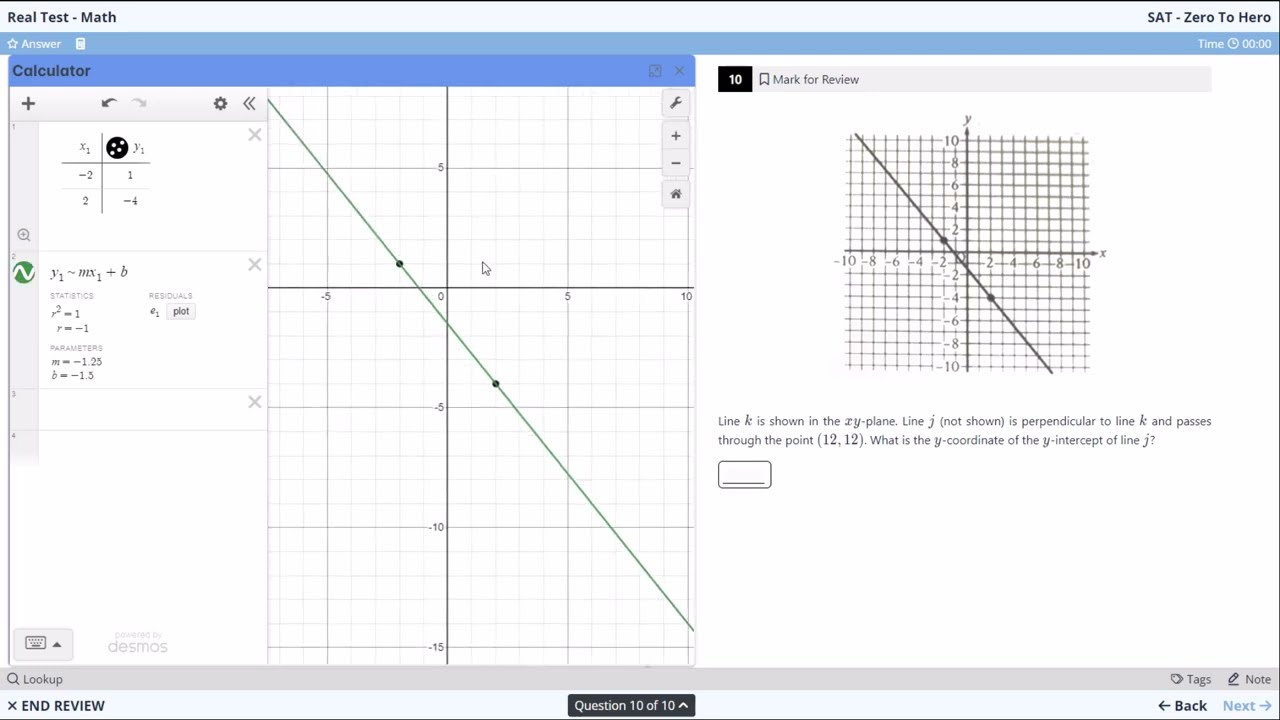This screenshot has width=1280, height=720.
Task: Add a Note to question
Action: pos(1249,679)
